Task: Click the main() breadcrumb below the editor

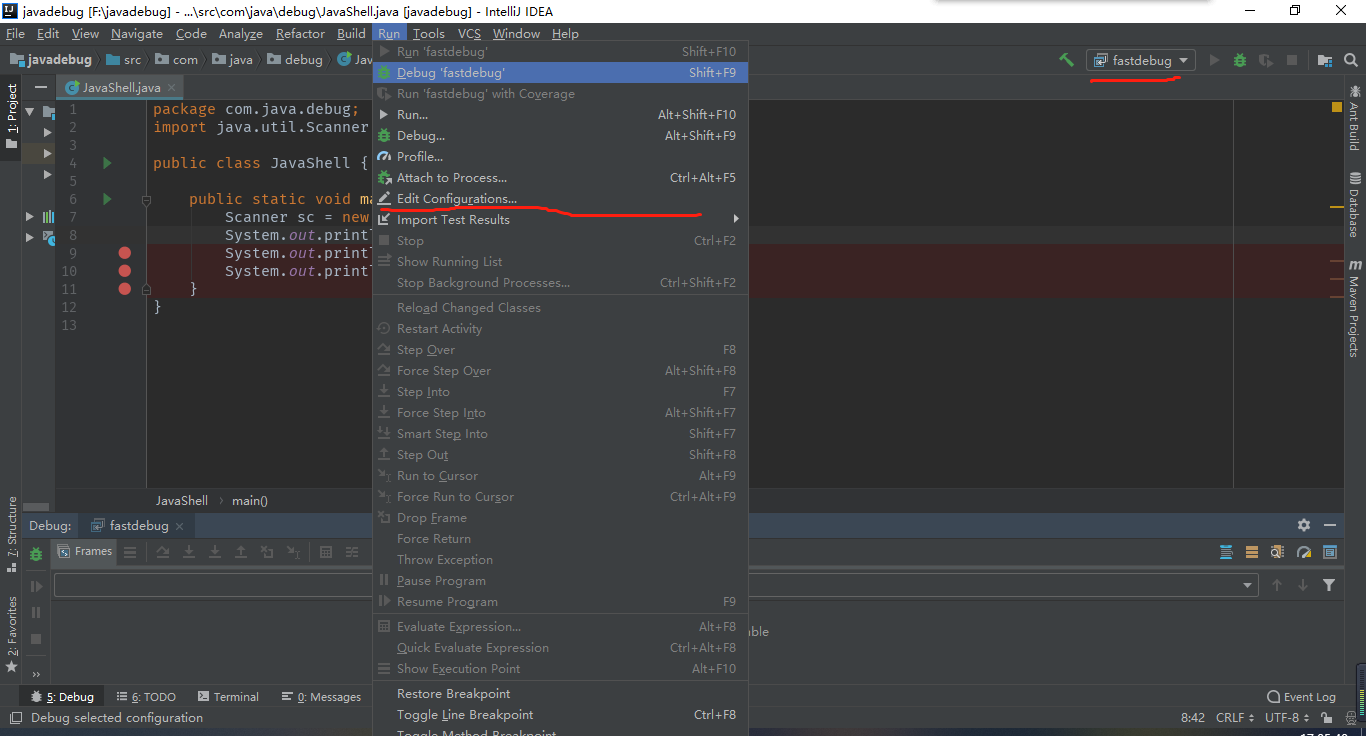Action: point(250,500)
